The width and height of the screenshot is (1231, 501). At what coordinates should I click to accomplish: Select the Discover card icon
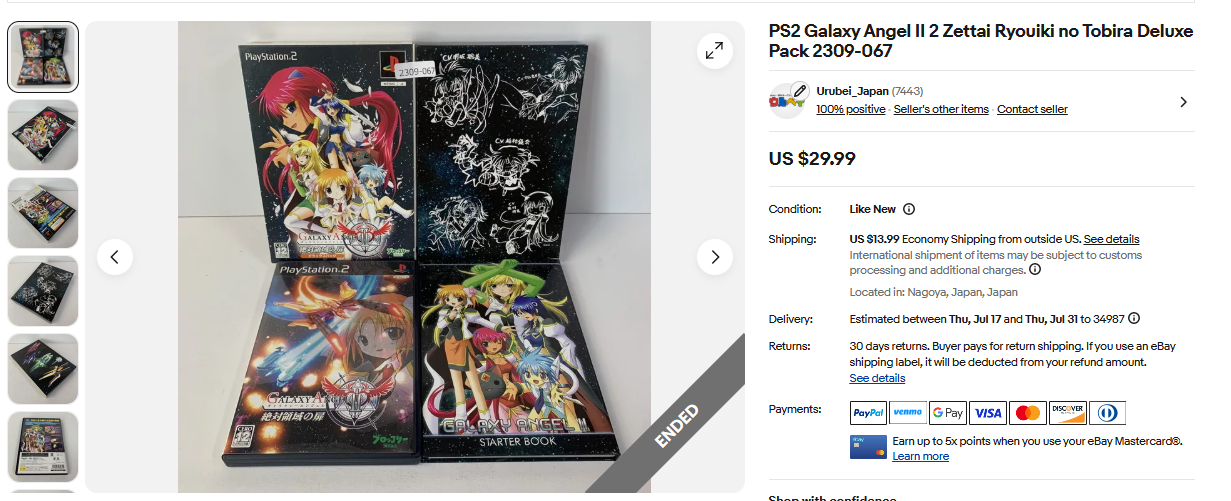pos(1067,413)
